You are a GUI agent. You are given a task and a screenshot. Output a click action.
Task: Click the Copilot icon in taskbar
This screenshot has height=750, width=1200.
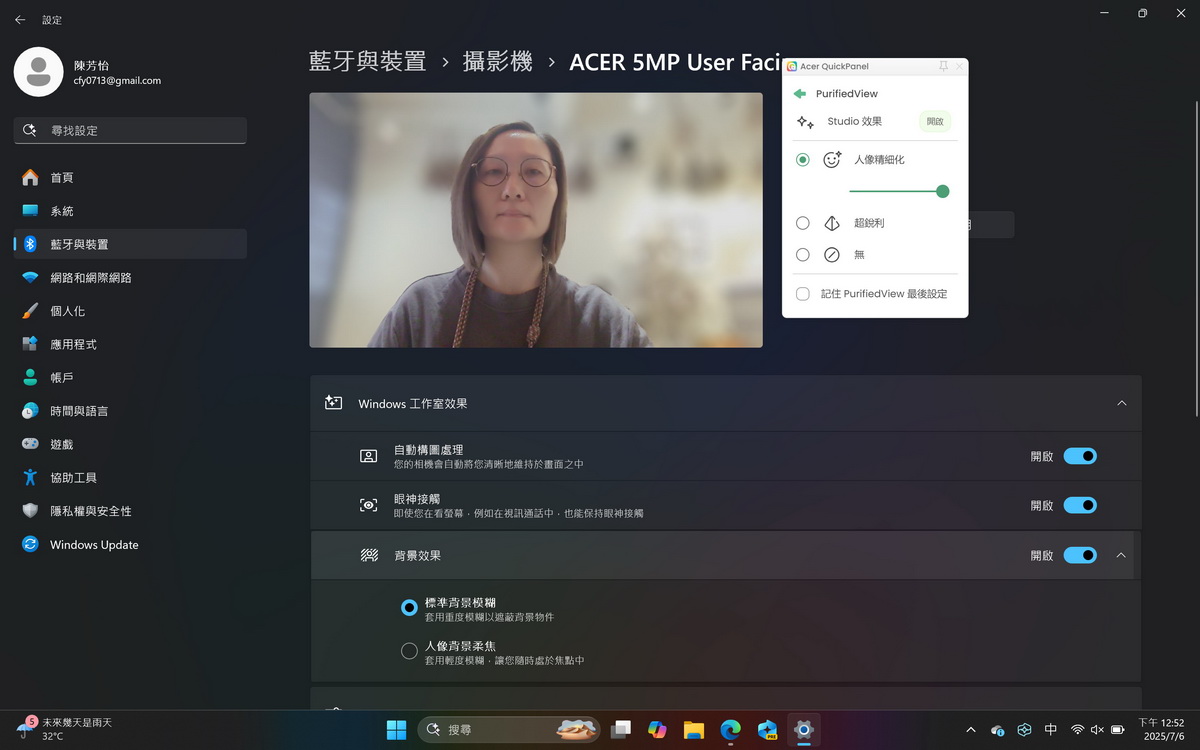click(657, 729)
